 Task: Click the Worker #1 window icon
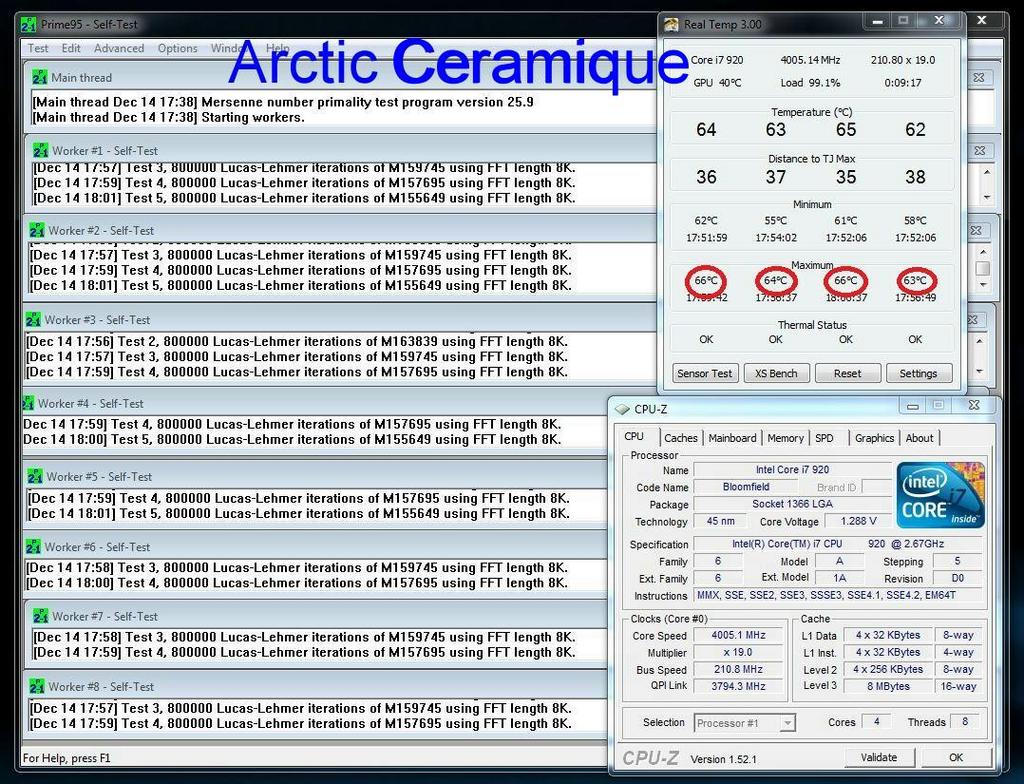pos(40,150)
